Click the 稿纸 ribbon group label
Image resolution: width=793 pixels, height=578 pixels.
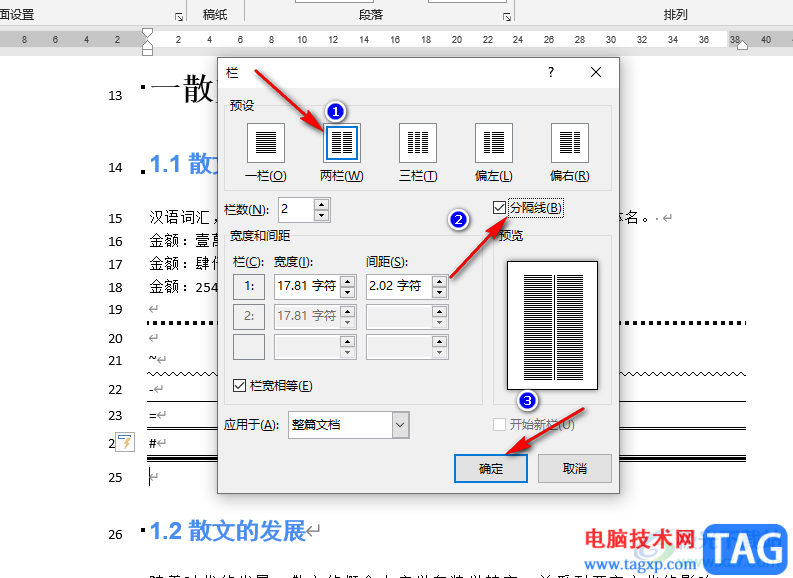click(x=215, y=15)
